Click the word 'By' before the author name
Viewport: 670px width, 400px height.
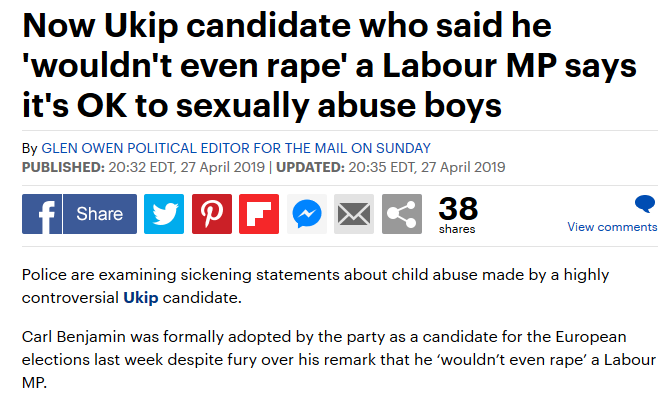(30, 149)
